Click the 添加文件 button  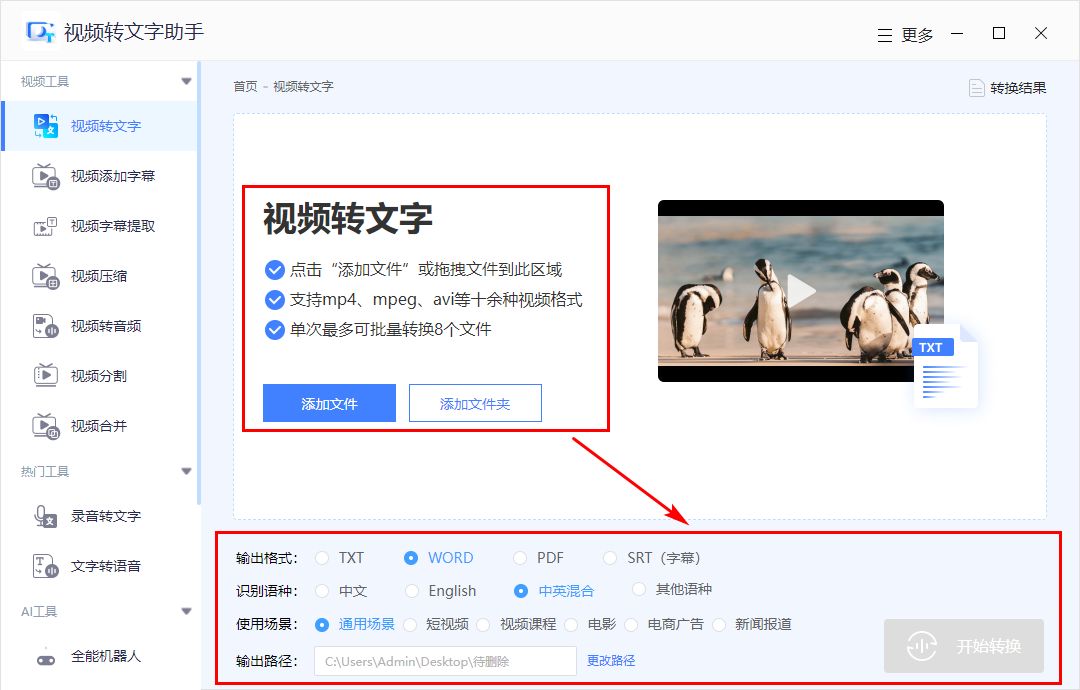[x=329, y=403]
